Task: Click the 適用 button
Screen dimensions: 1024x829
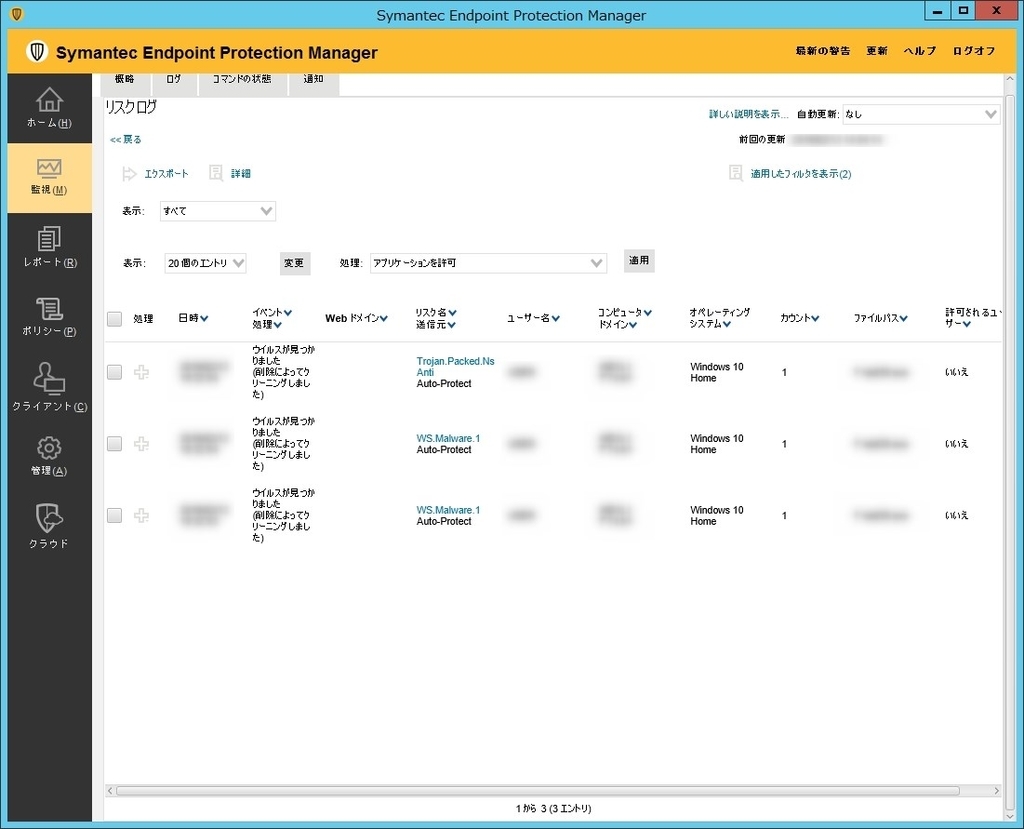Action: point(639,261)
